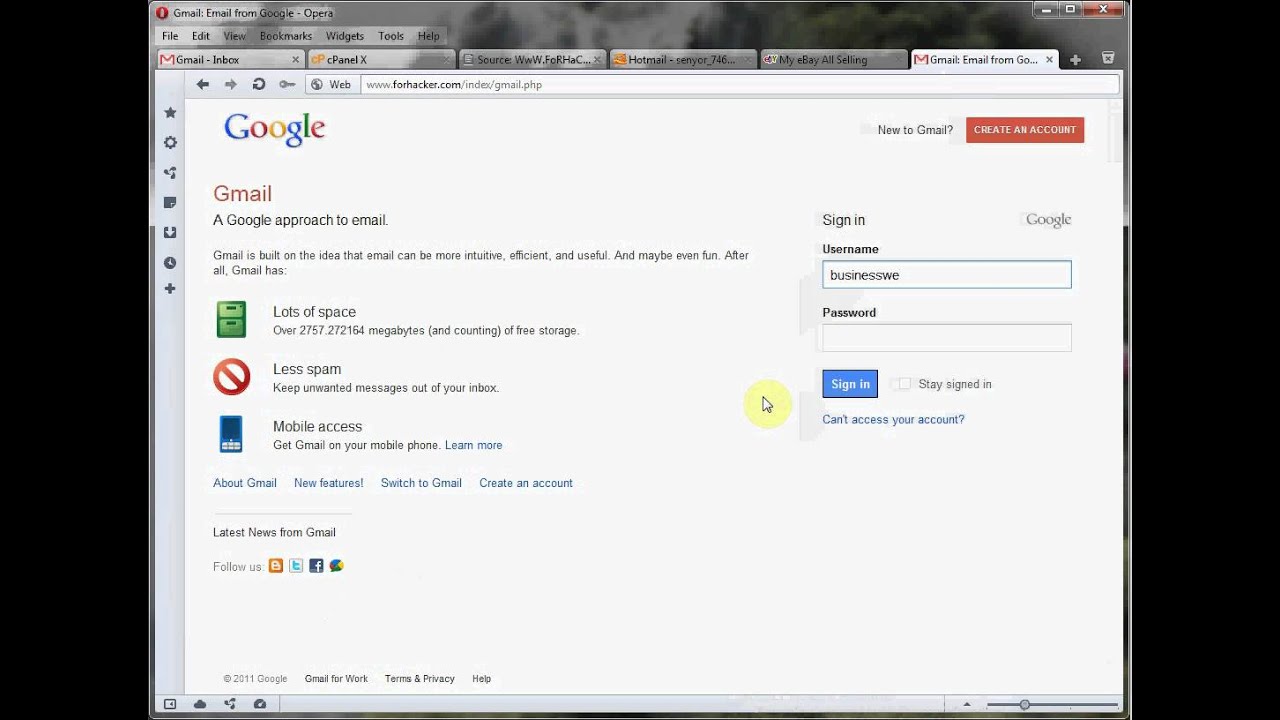This screenshot has width=1280, height=720.
Task: Click the Sign in button
Action: (850, 384)
